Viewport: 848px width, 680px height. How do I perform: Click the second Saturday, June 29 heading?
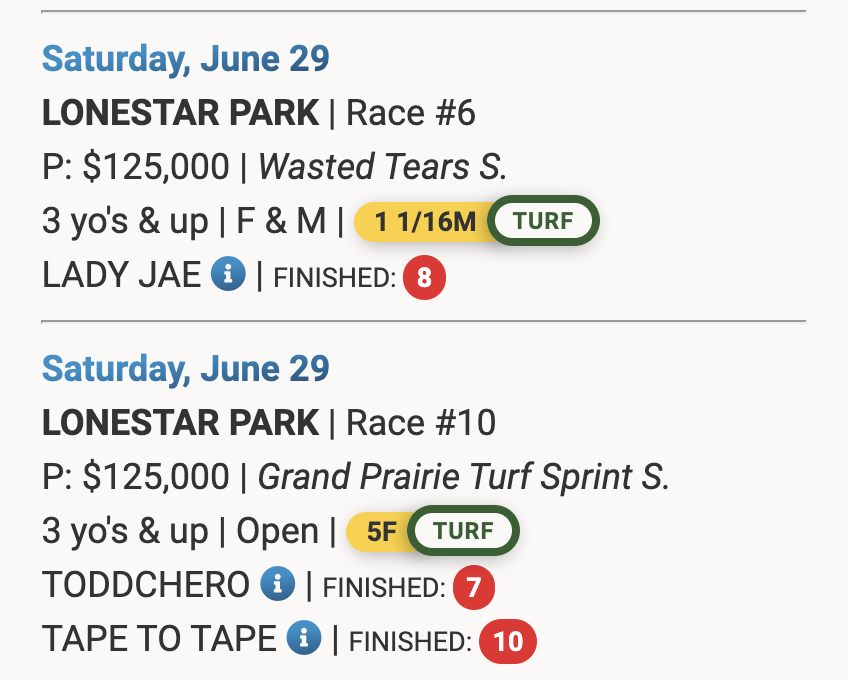point(185,369)
